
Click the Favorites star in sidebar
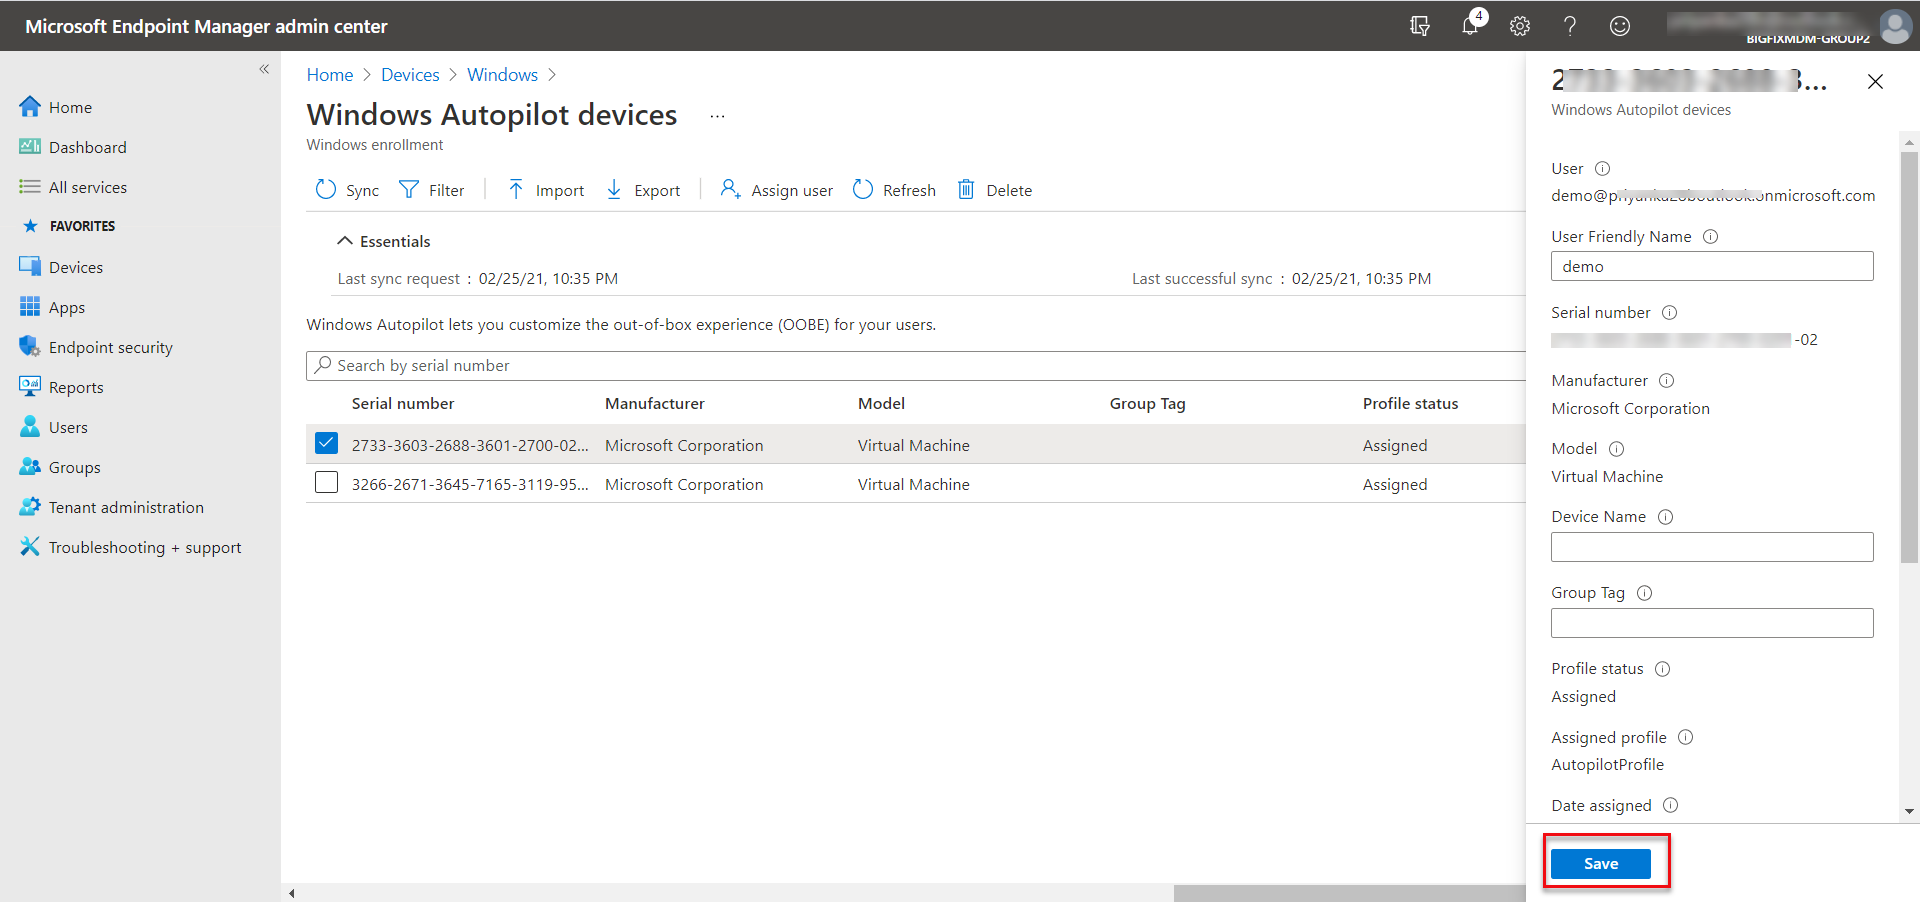coord(30,226)
